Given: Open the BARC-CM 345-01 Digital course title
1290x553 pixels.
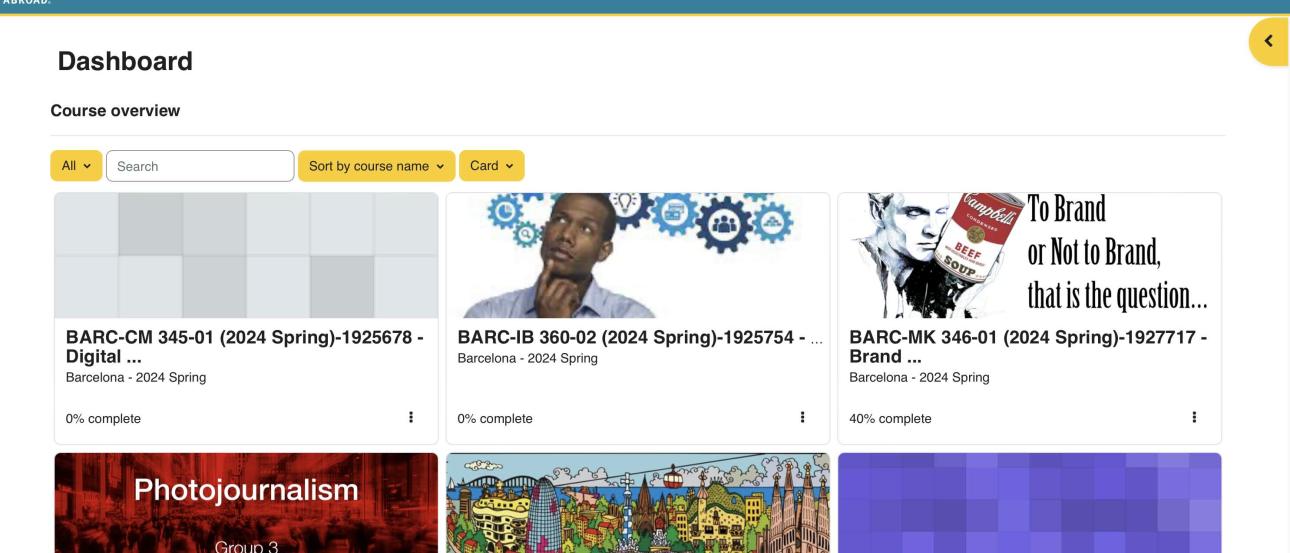Looking at the screenshot, I should [244, 348].
